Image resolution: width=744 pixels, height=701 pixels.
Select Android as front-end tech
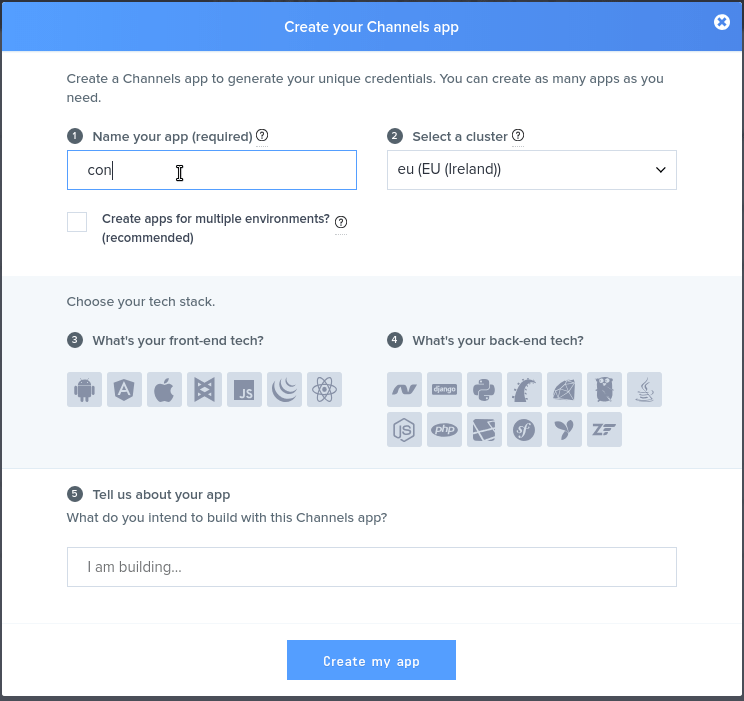point(84,390)
